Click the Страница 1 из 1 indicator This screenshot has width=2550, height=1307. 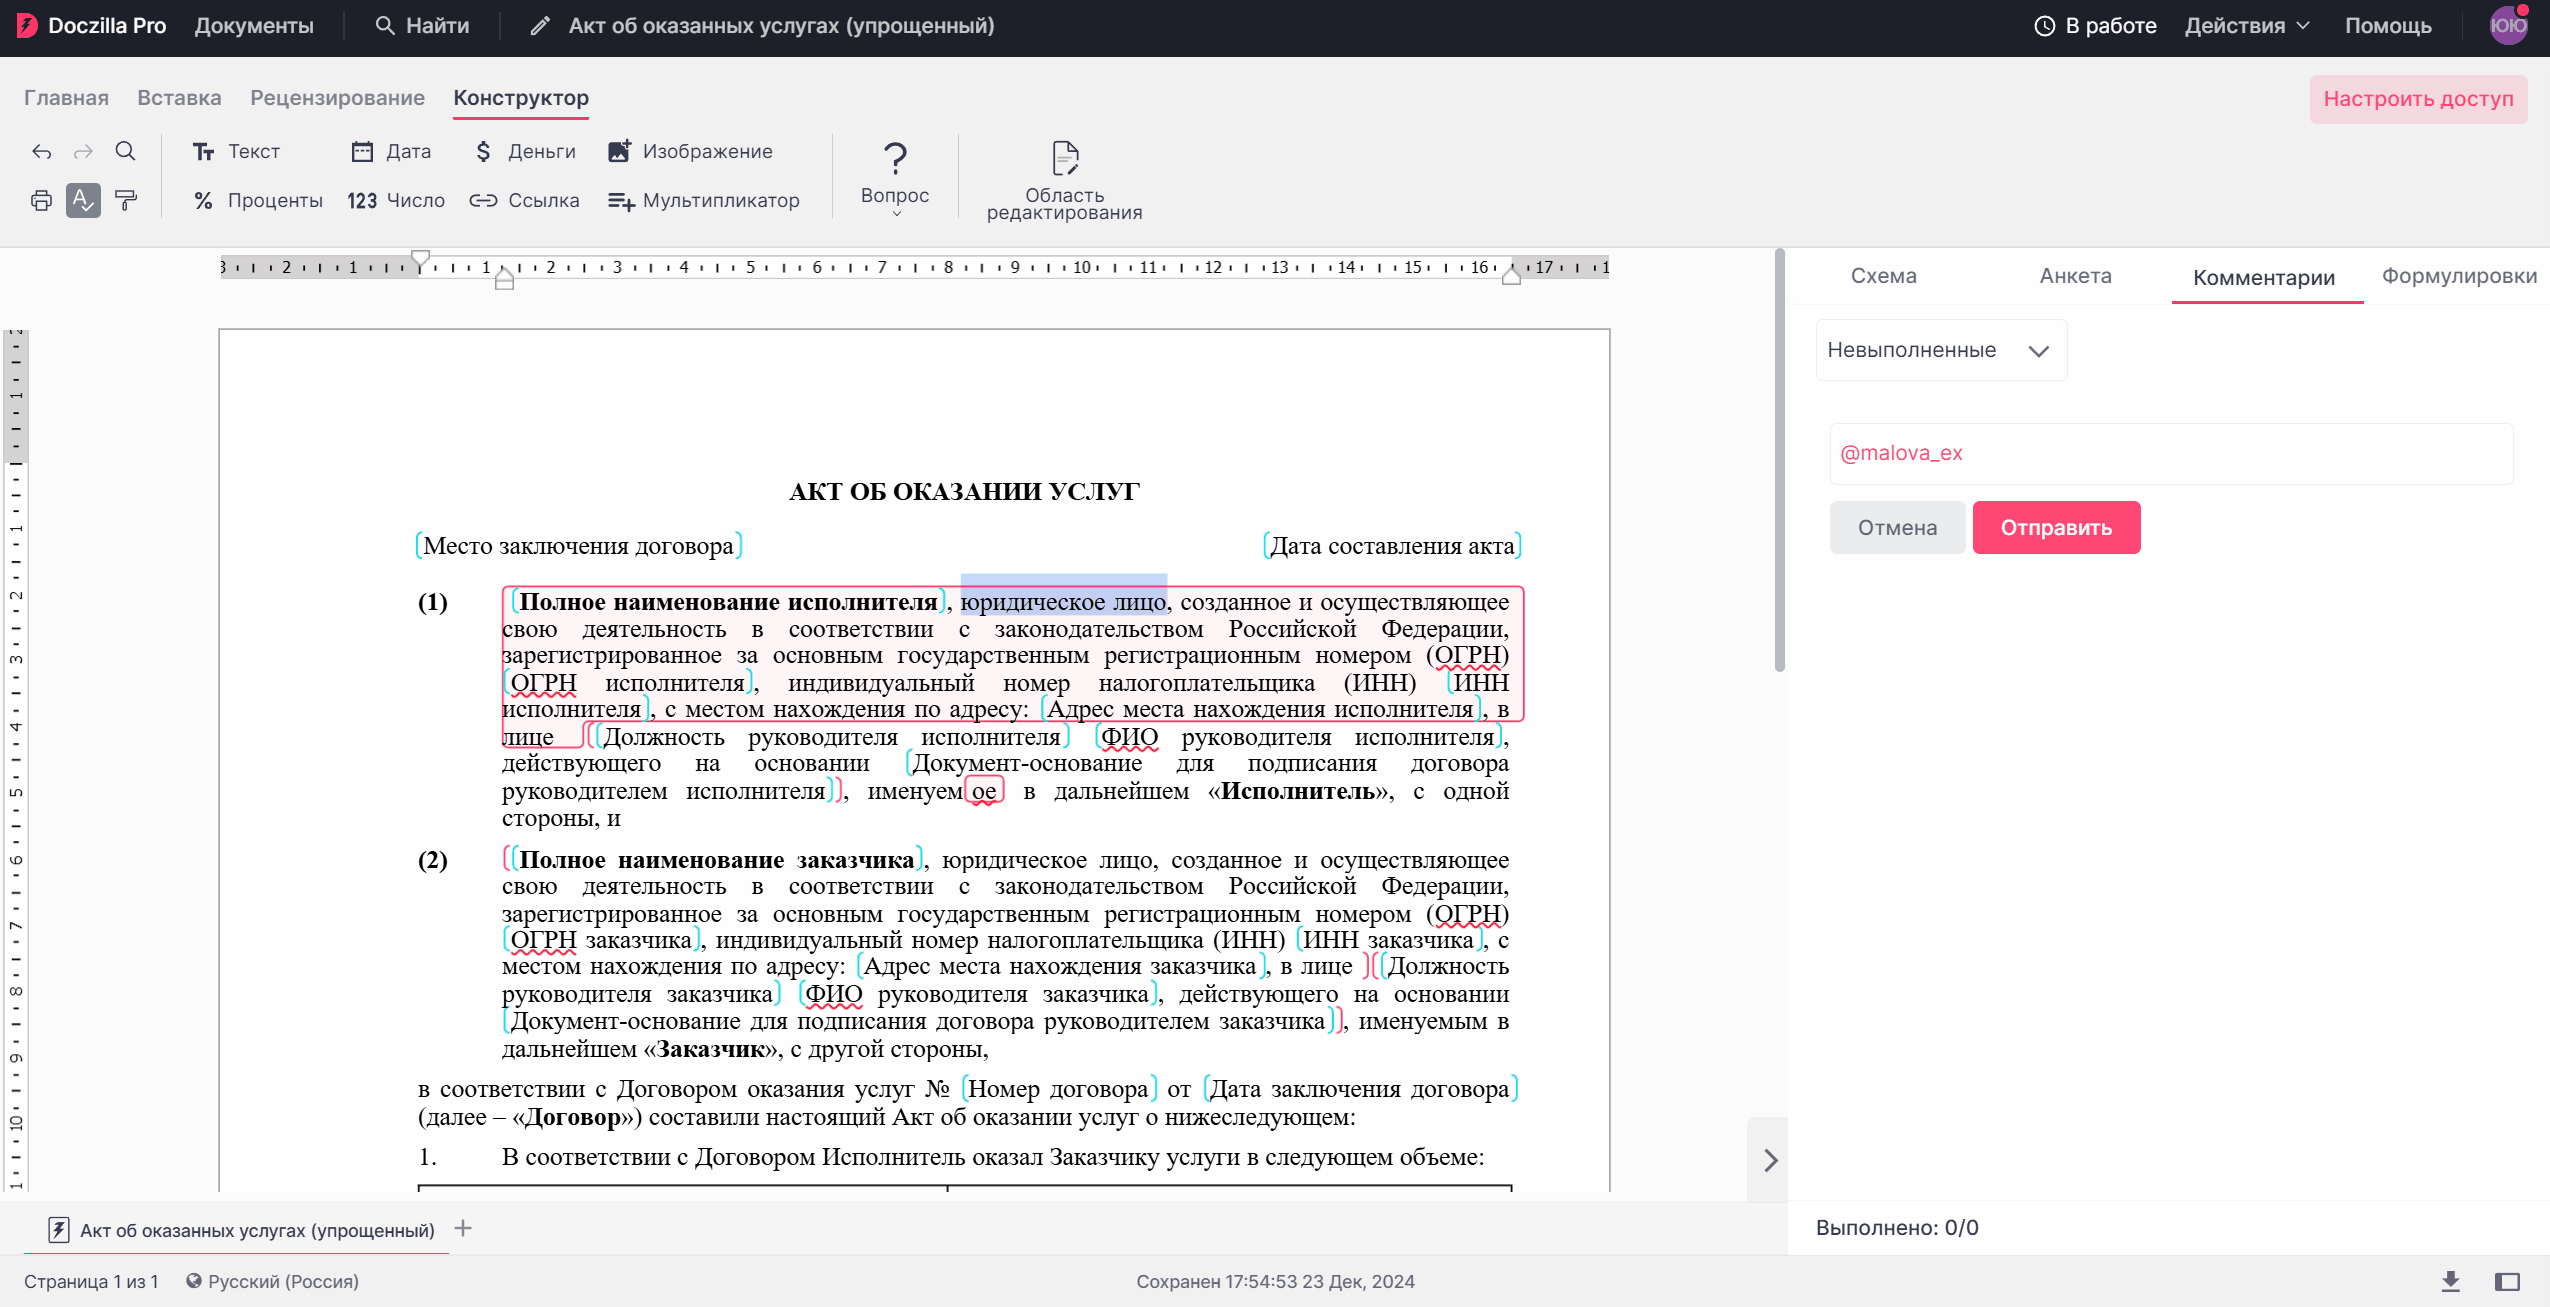91,1281
